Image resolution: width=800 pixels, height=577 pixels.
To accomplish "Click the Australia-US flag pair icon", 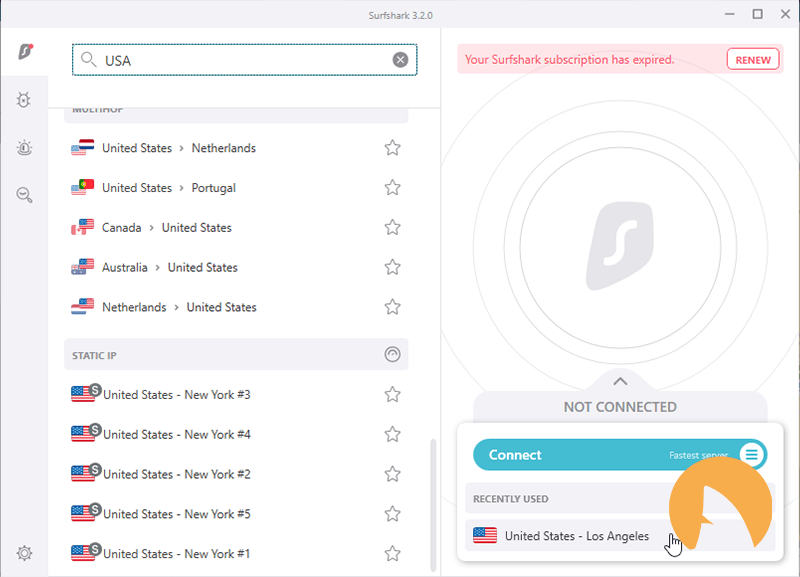I will pyautogui.click(x=83, y=267).
